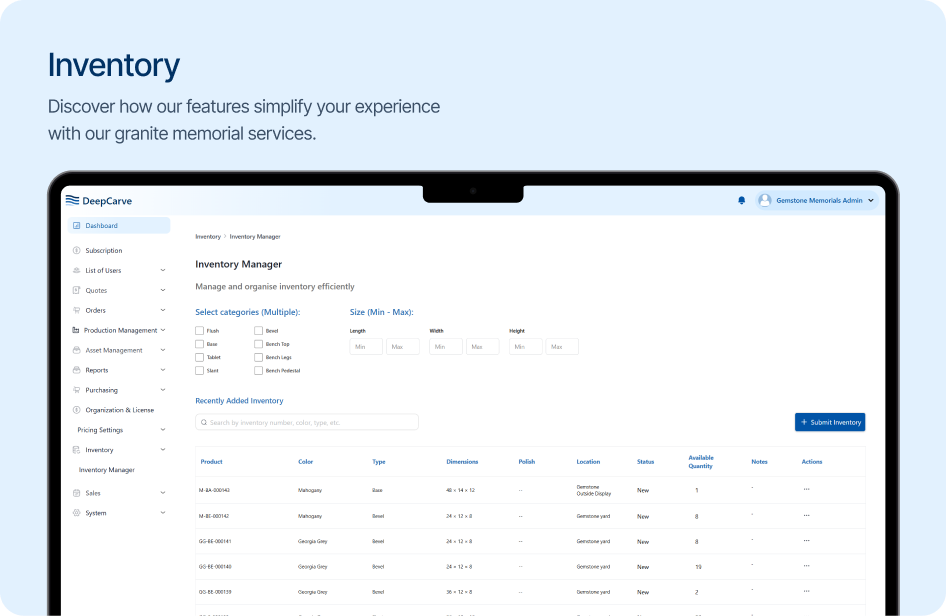Open actions menu for product M-BE-000142
Image resolution: width=946 pixels, height=616 pixels.
click(x=806, y=516)
